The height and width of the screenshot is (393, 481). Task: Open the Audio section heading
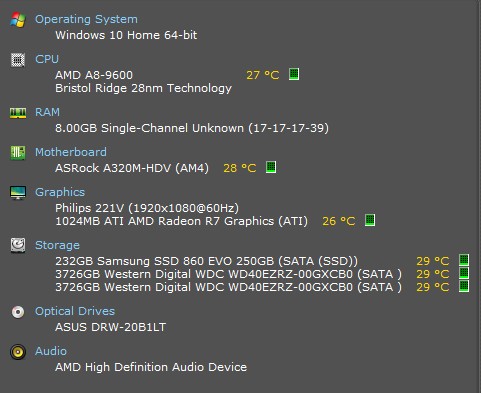(x=51, y=351)
